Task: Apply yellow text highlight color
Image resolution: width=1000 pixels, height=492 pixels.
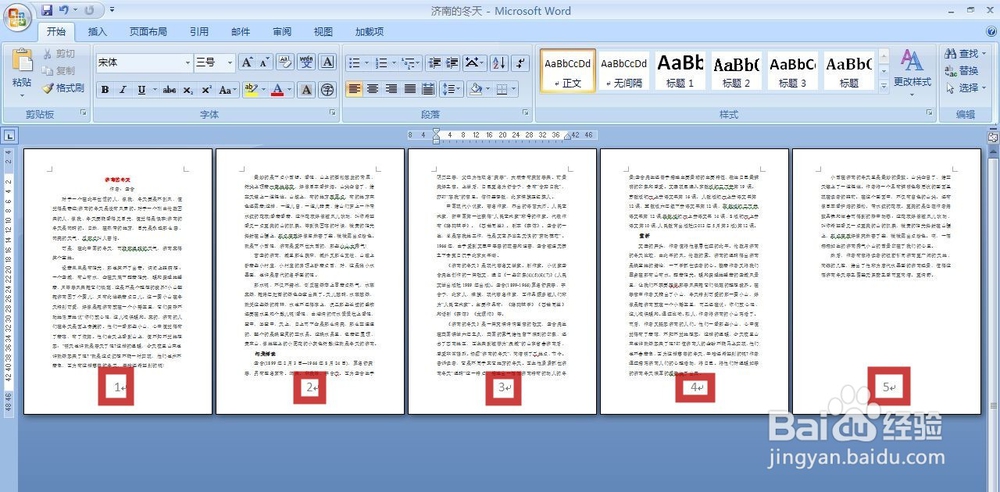Action: click(251, 90)
